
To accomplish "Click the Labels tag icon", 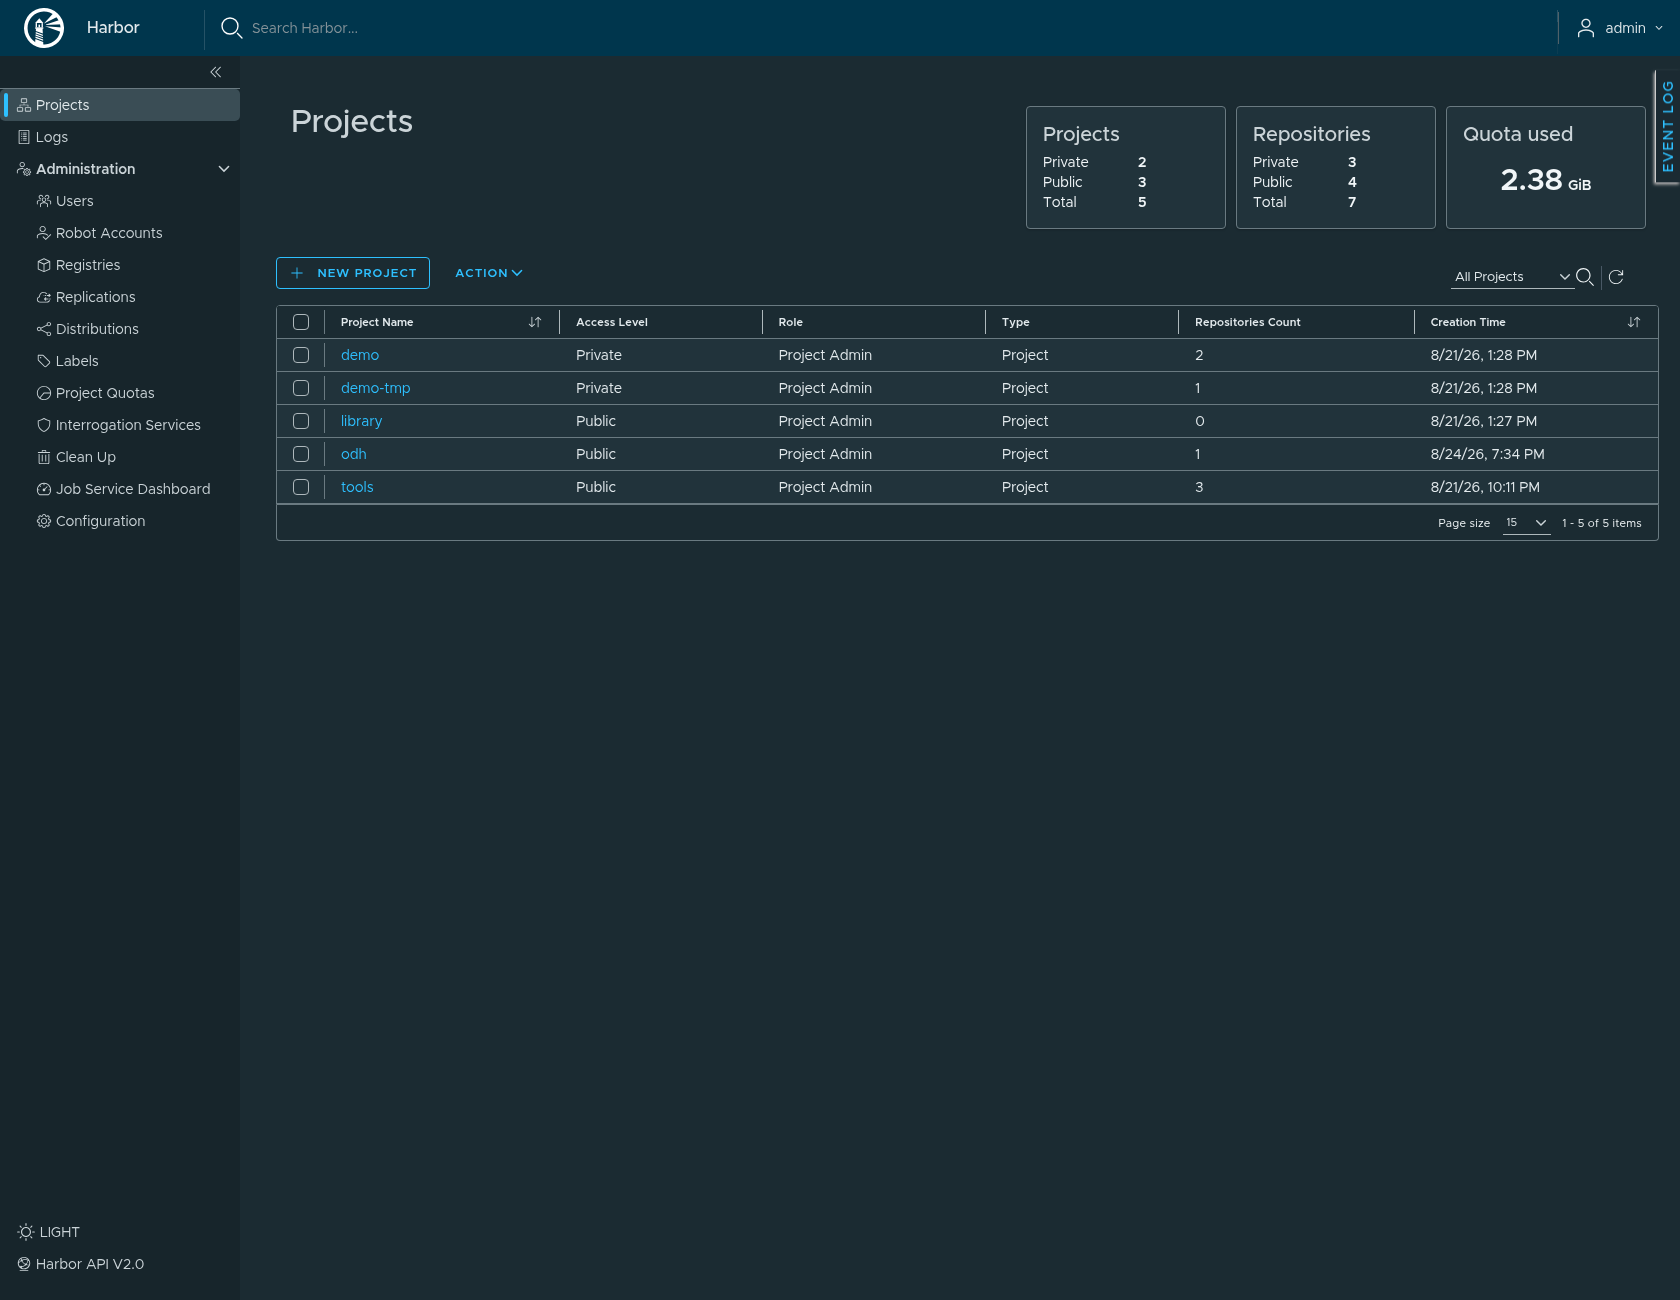I will (x=44, y=361).
